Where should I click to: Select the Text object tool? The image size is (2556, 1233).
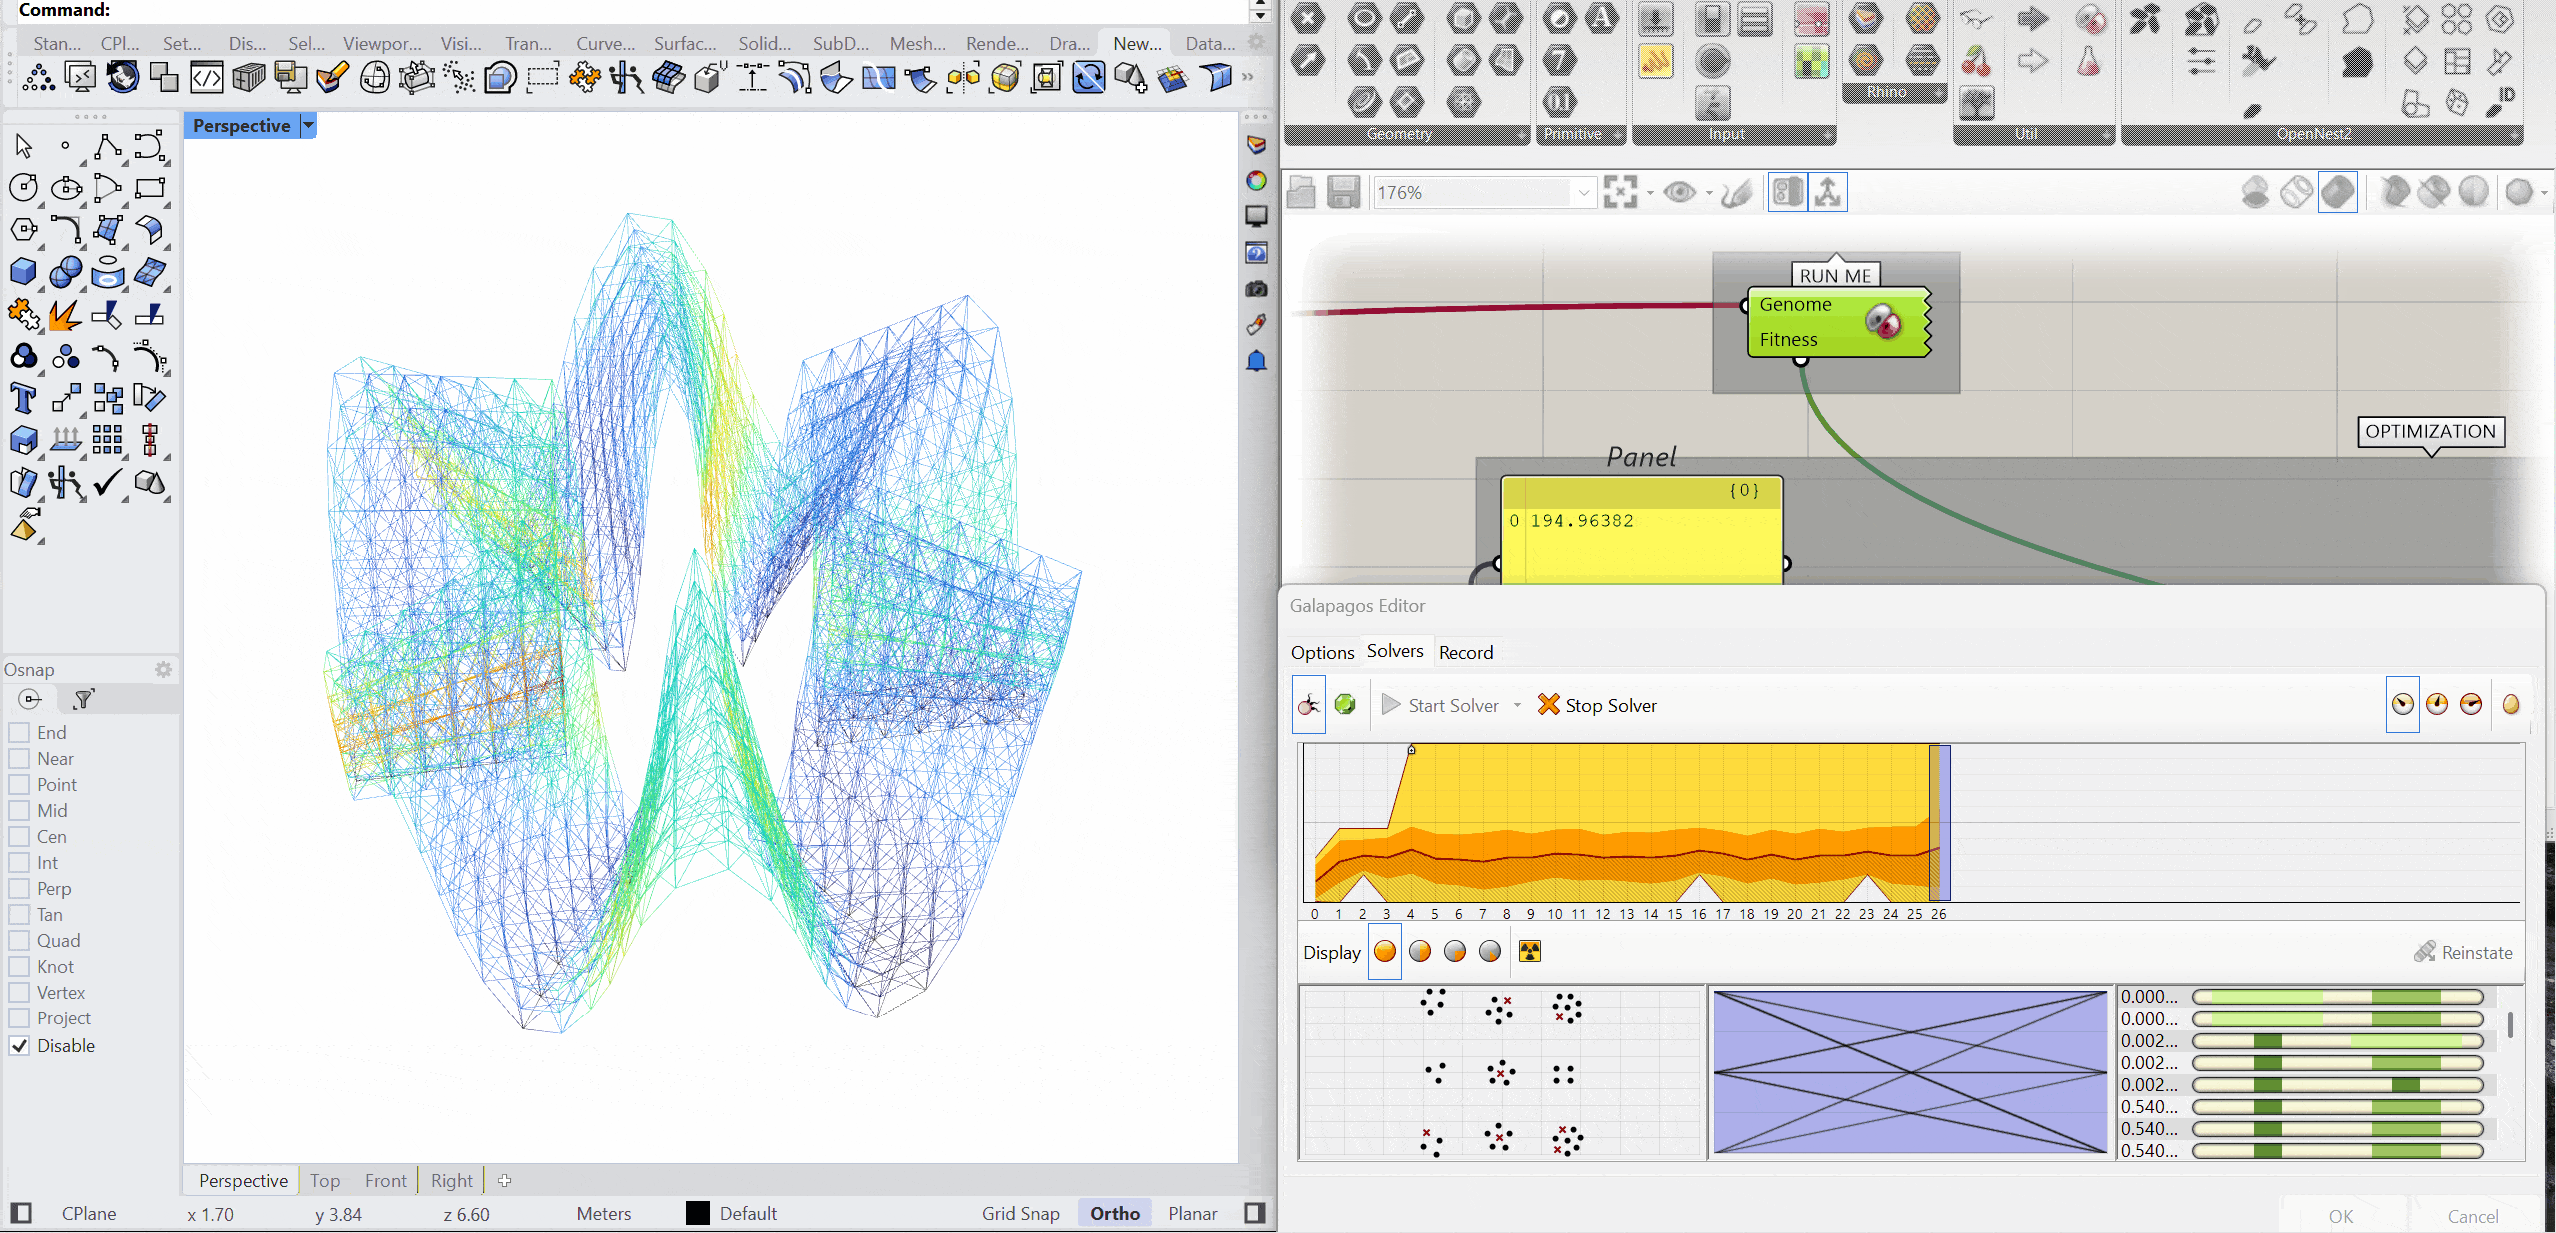pyautogui.click(x=23, y=399)
